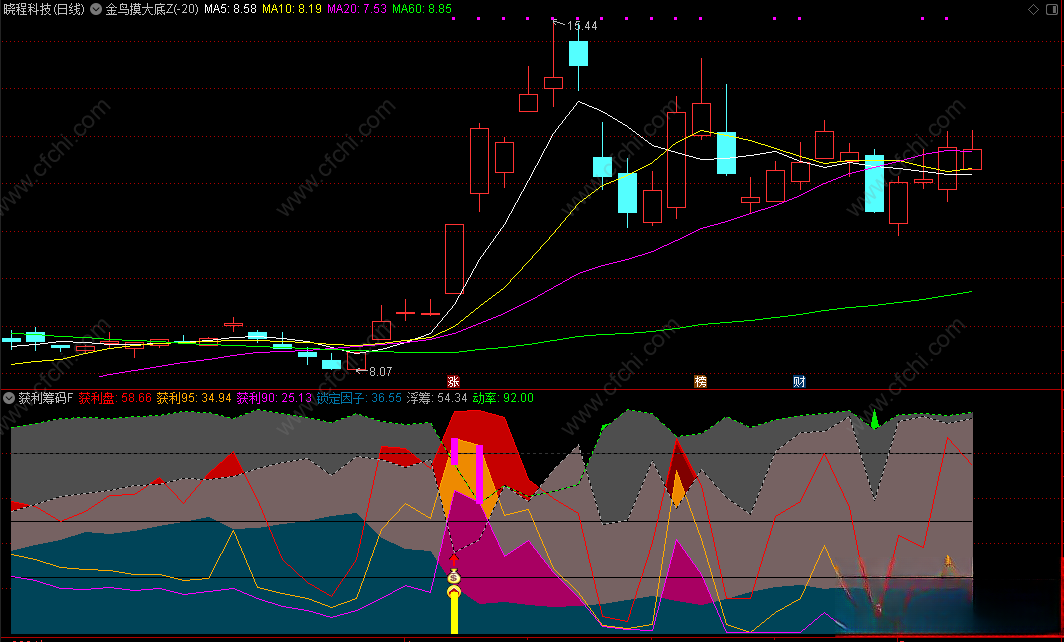Click the MA10: 8.19 label
Viewport: 1064px width, 642px height.
coord(292,9)
